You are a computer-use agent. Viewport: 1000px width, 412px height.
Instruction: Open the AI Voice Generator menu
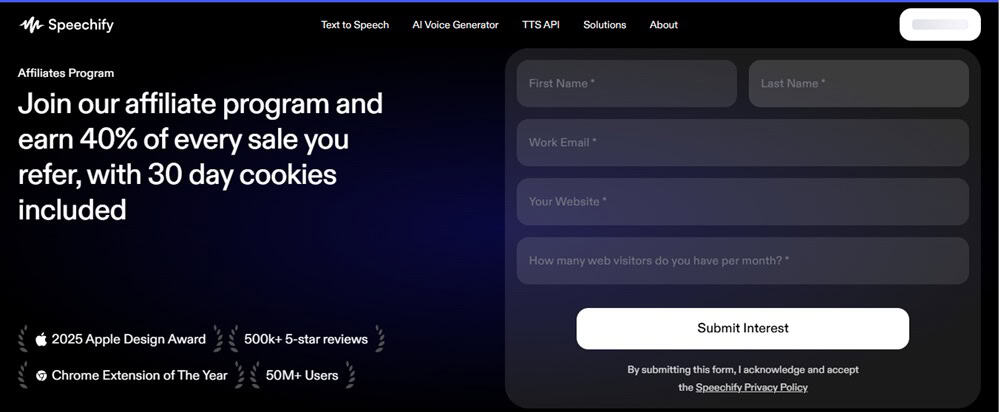455,25
